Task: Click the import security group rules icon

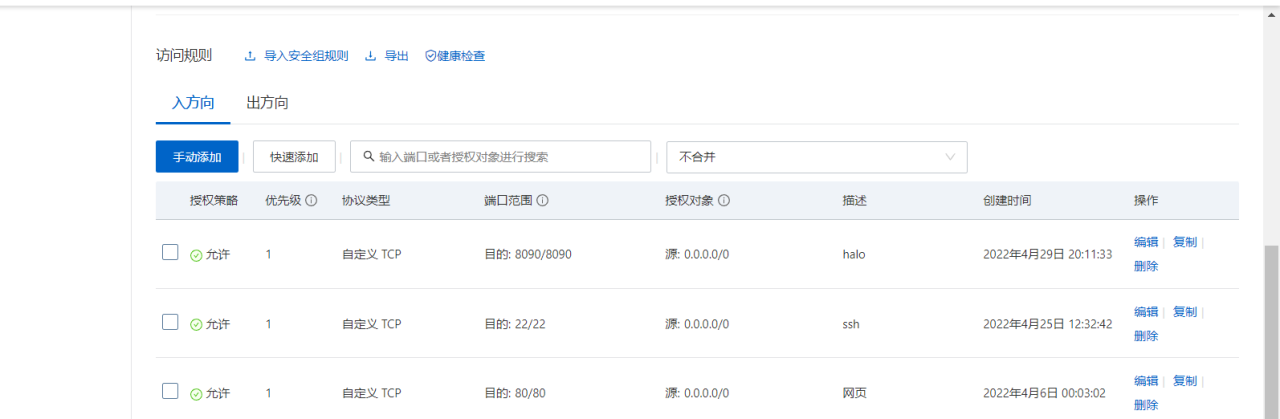Action: tap(251, 56)
